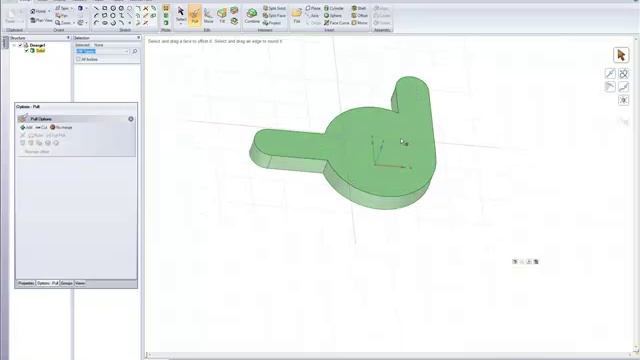
Task: Insert a Plane
Action: click(x=313, y=8)
